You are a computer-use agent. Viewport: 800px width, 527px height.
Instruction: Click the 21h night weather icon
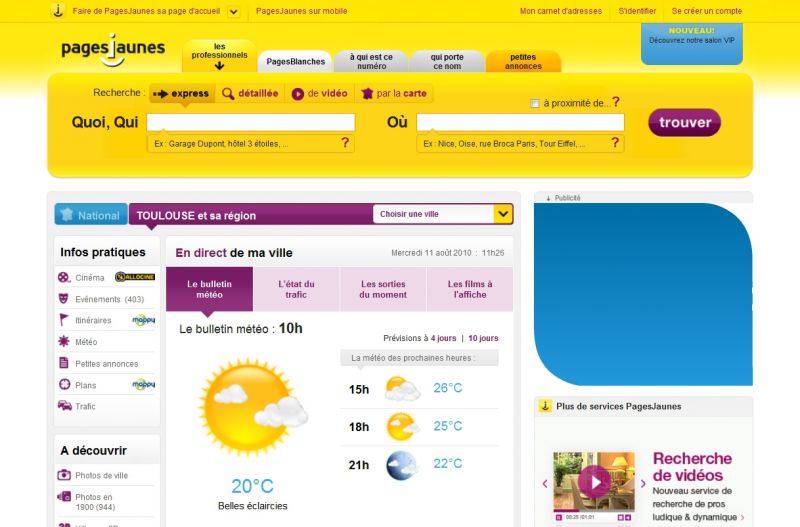pos(402,465)
